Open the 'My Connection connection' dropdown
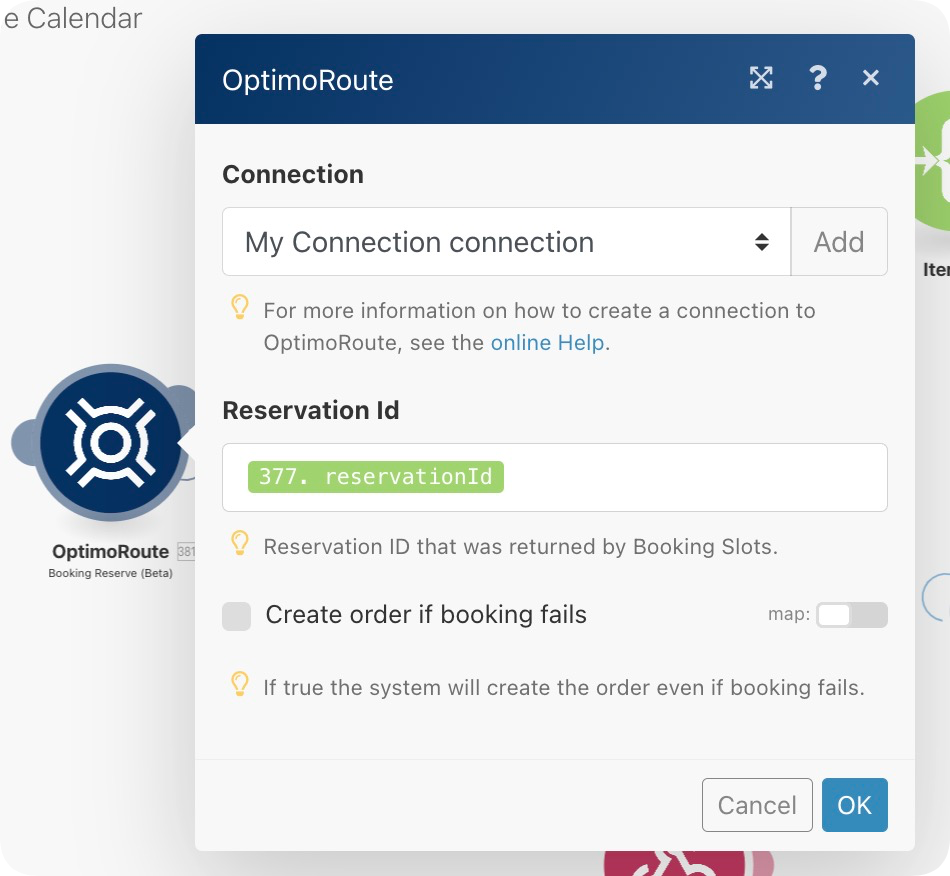Image resolution: width=950 pixels, height=876 pixels. pyautogui.click(x=506, y=242)
